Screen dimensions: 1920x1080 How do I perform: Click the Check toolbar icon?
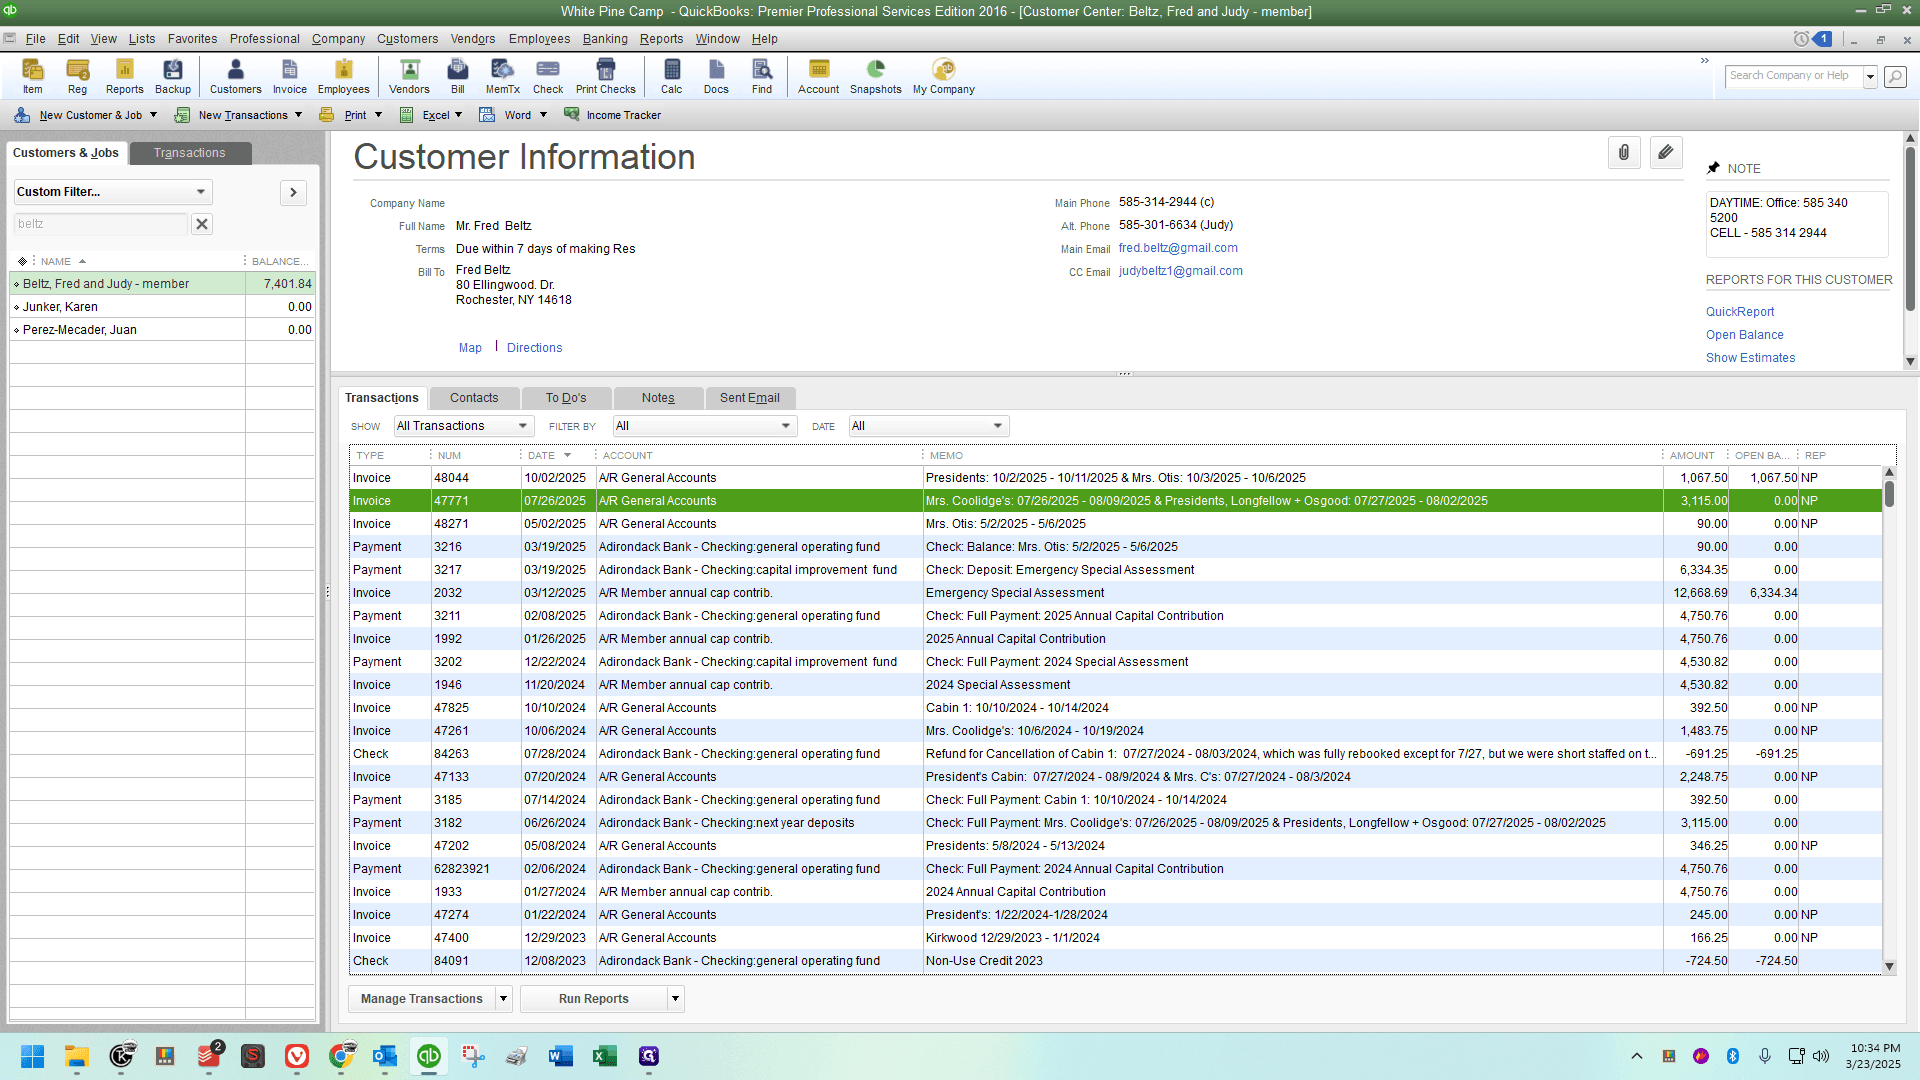pos(548,76)
